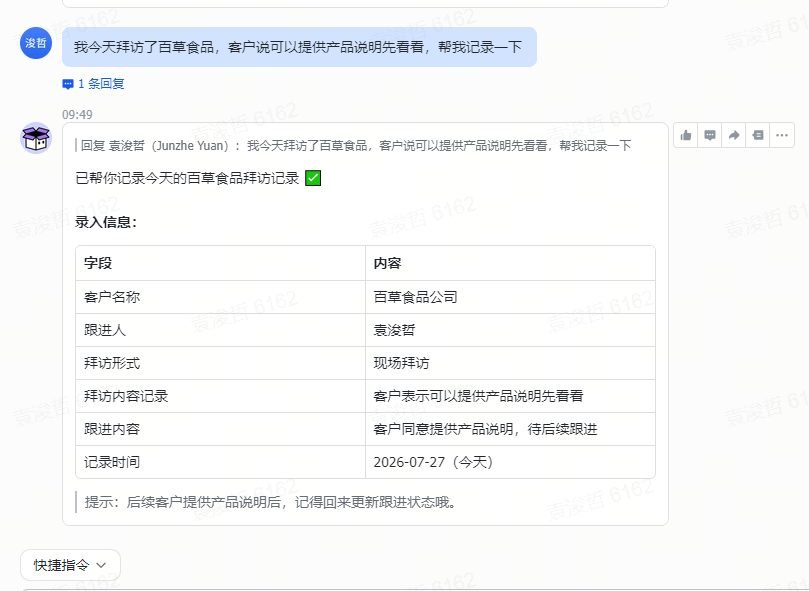Image resolution: width=809 pixels, height=591 pixels.
Task: Open the bot's box-shaped avatar
Action: 36,138
